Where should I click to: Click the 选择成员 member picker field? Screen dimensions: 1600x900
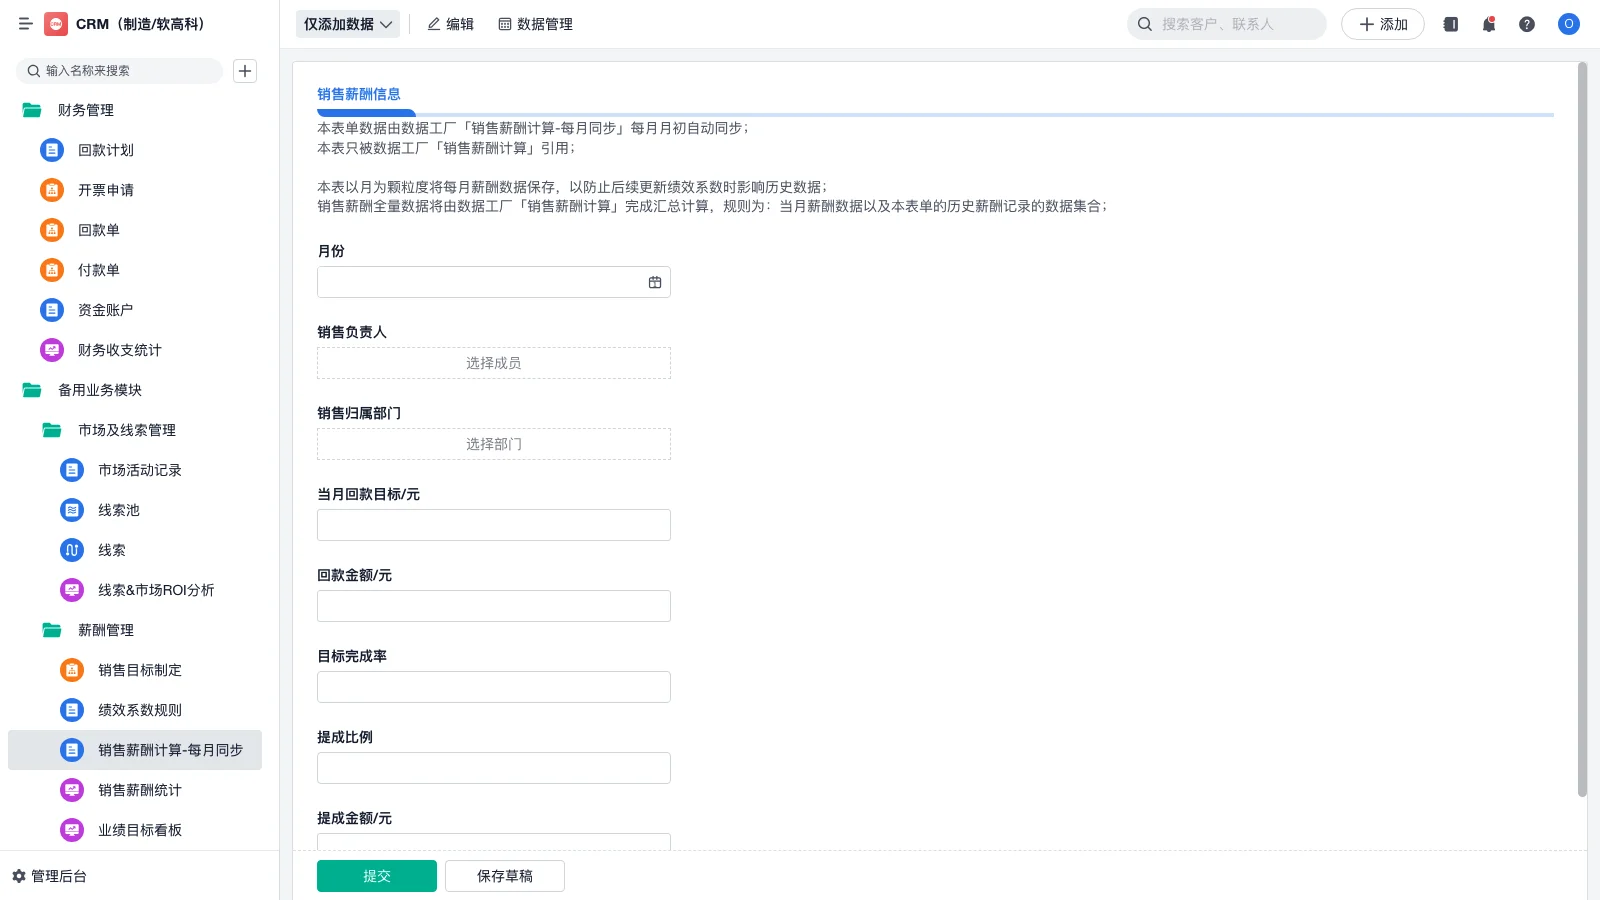pos(493,362)
